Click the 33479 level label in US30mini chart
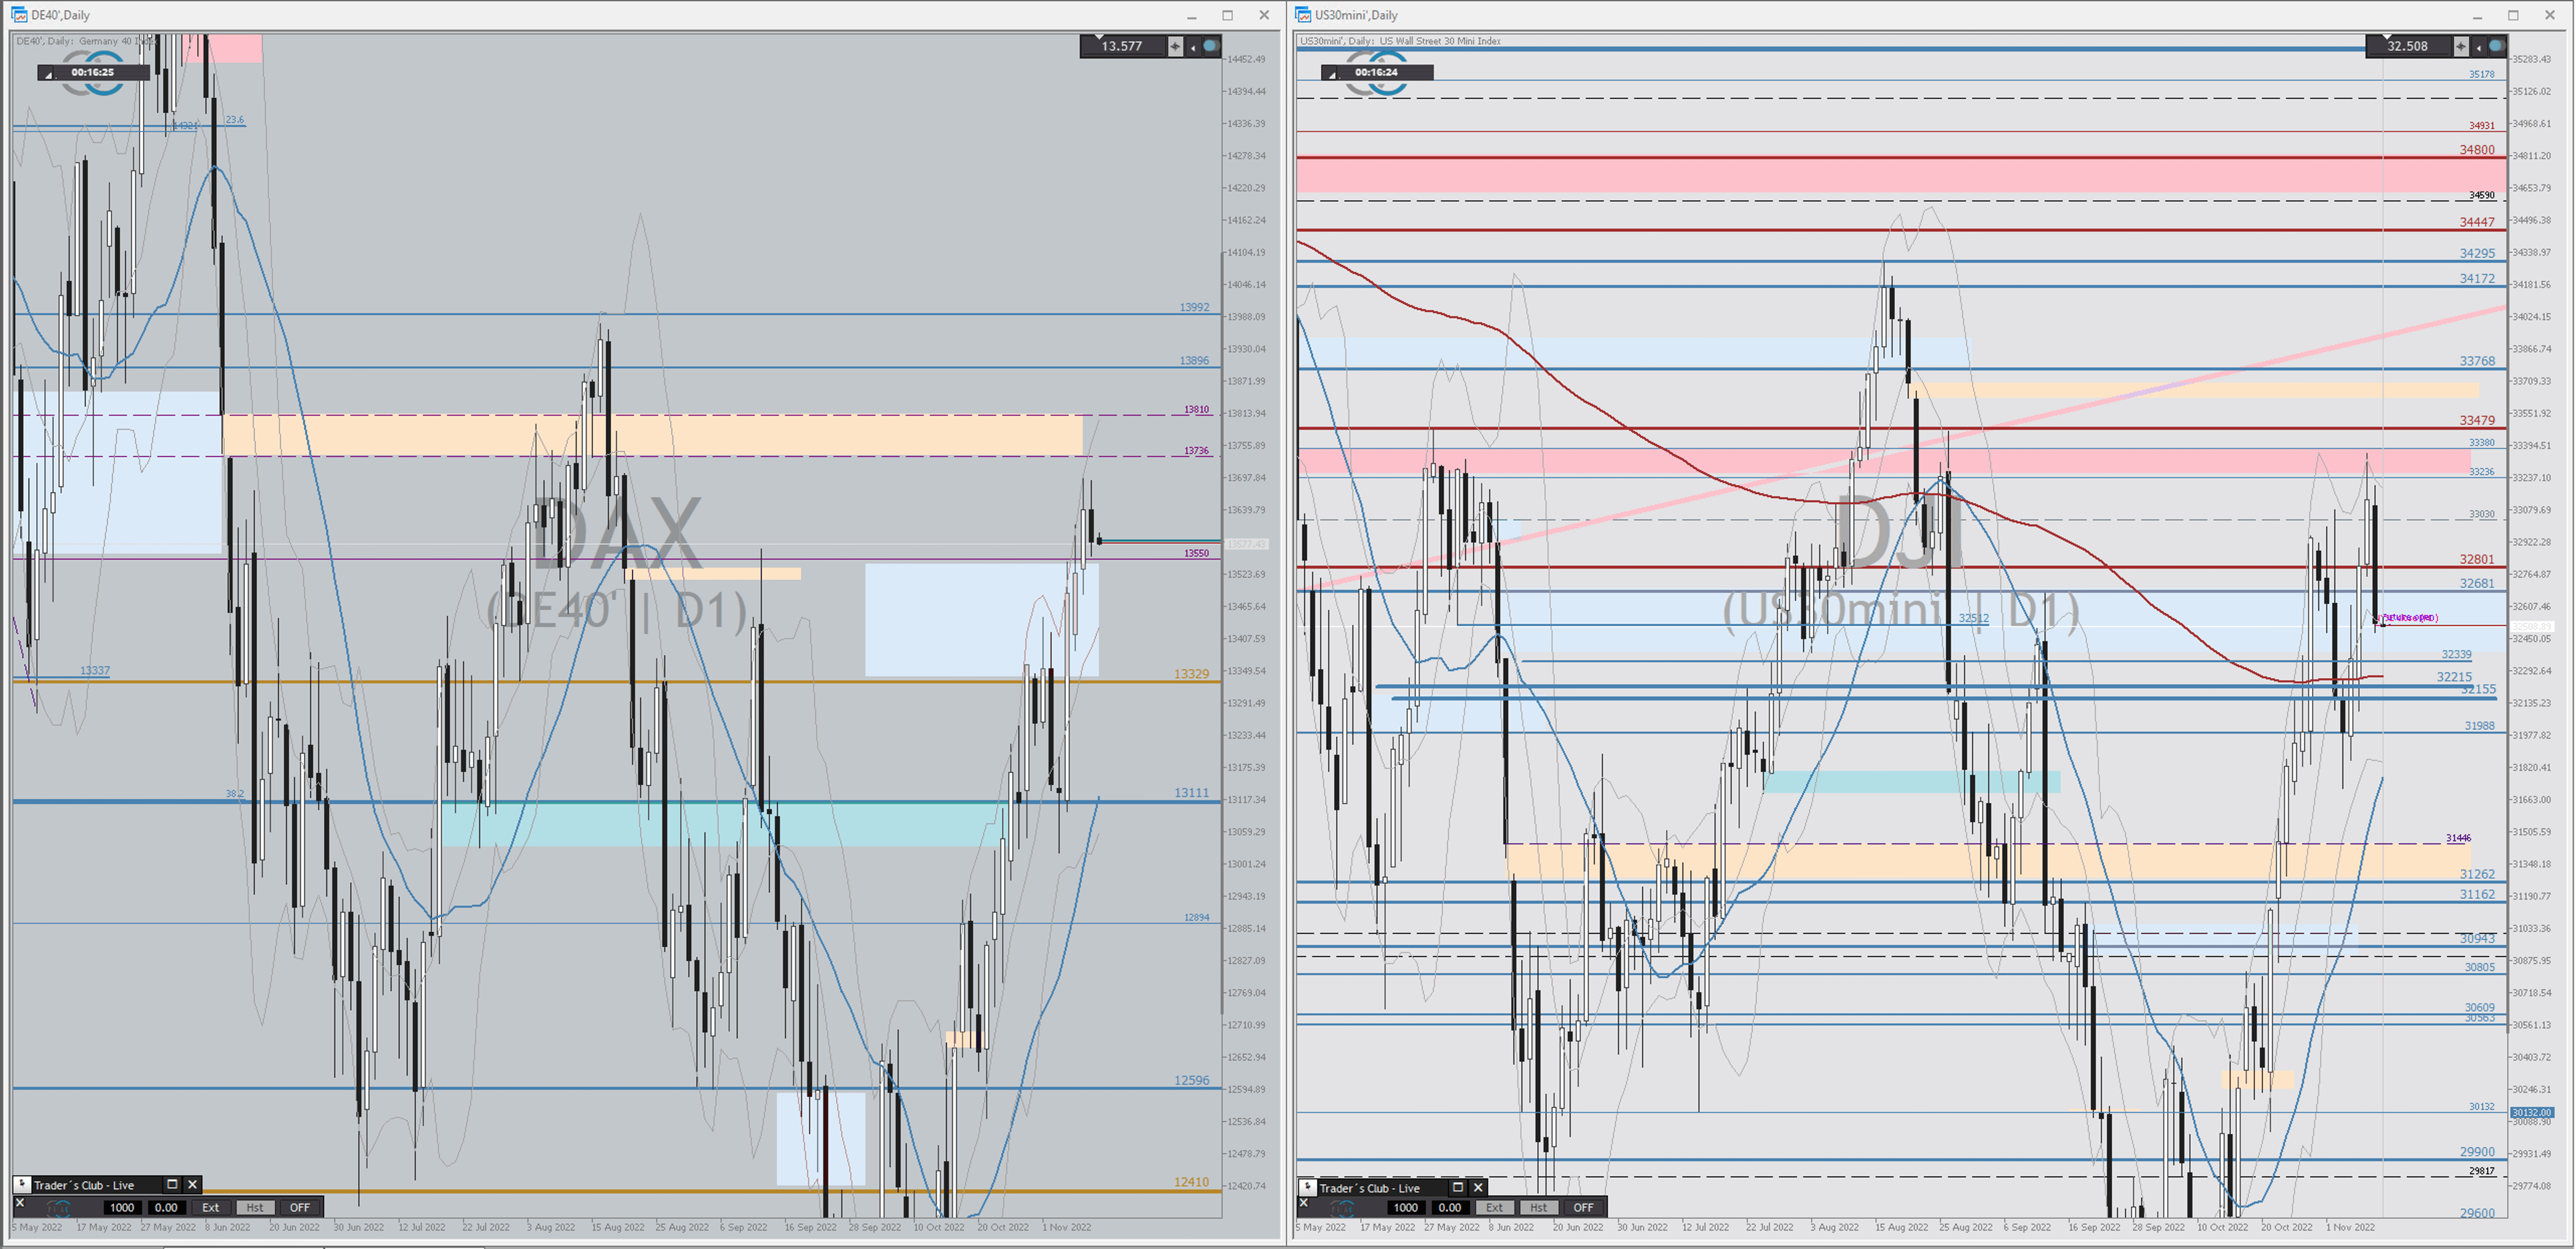The width and height of the screenshot is (2576, 1249). (x=2477, y=420)
